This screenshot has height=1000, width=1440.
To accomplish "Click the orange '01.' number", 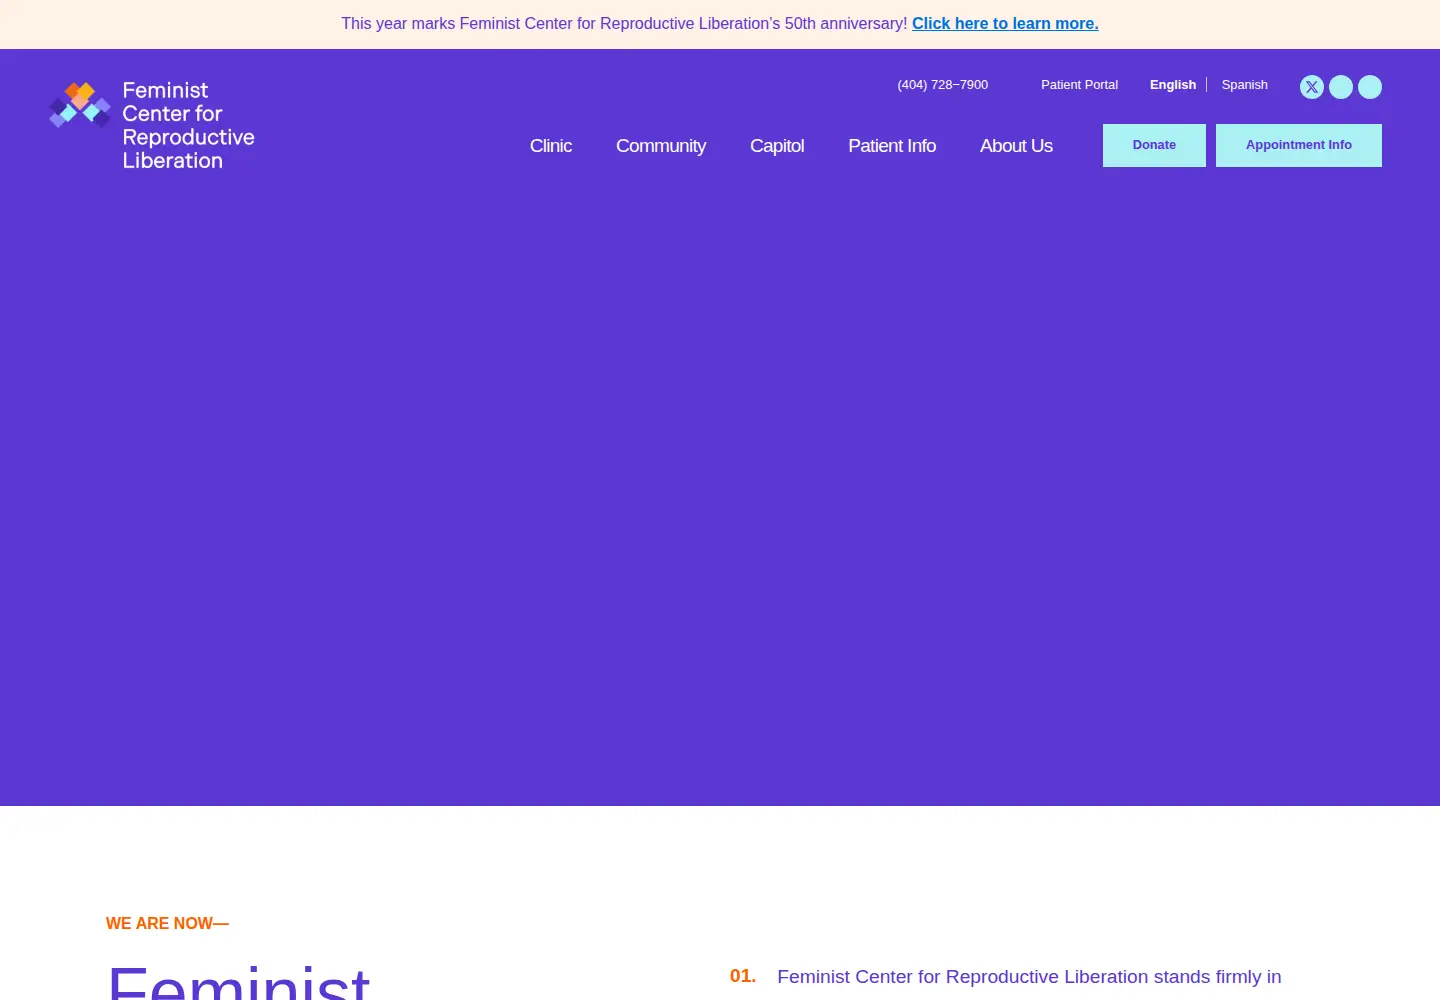I will (x=743, y=976).
